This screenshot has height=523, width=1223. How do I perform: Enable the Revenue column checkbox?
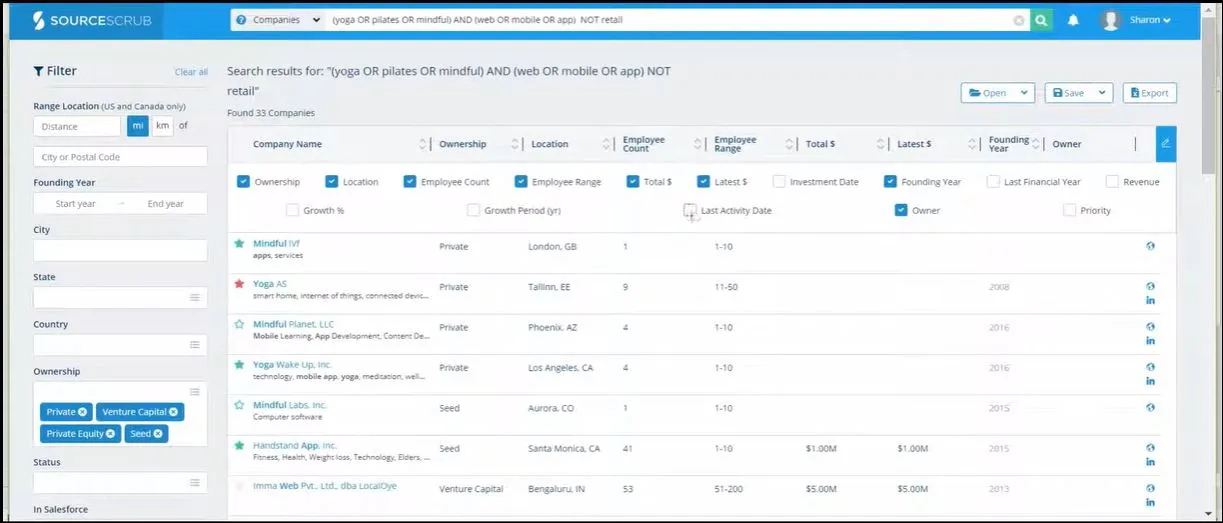1112,182
